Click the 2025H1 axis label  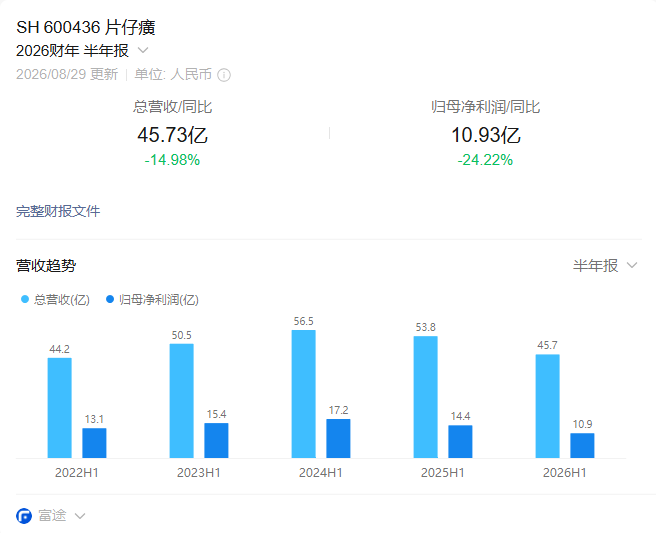coord(443,473)
